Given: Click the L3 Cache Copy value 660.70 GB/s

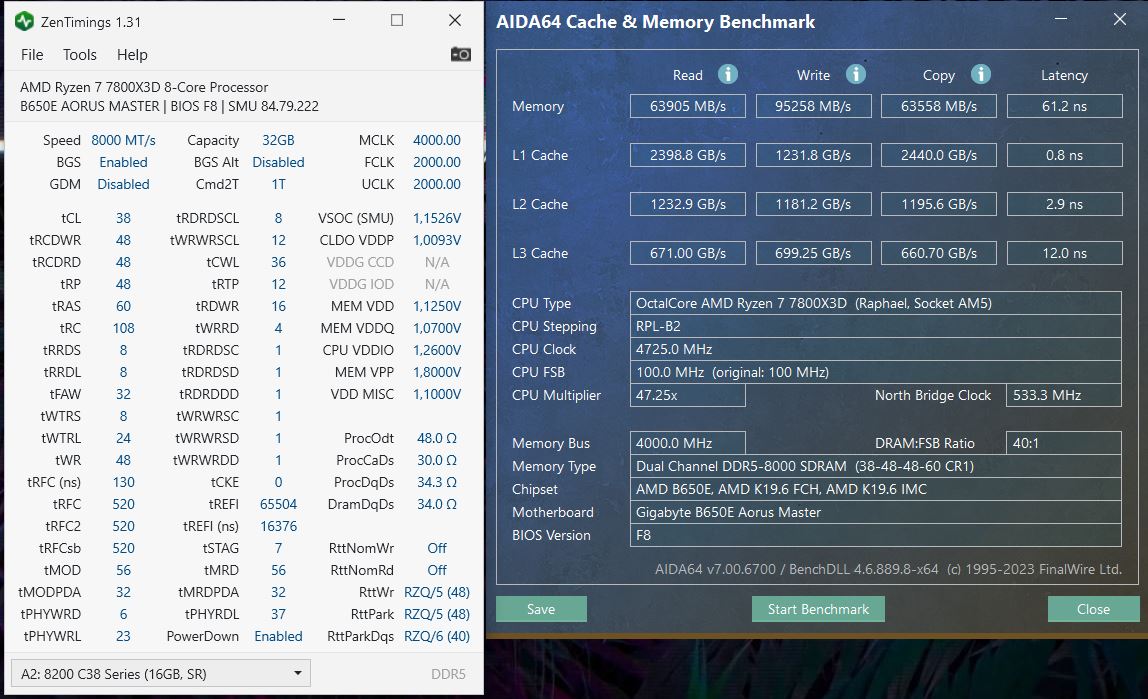Looking at the screenshot, I should click(x=939, y=253).
